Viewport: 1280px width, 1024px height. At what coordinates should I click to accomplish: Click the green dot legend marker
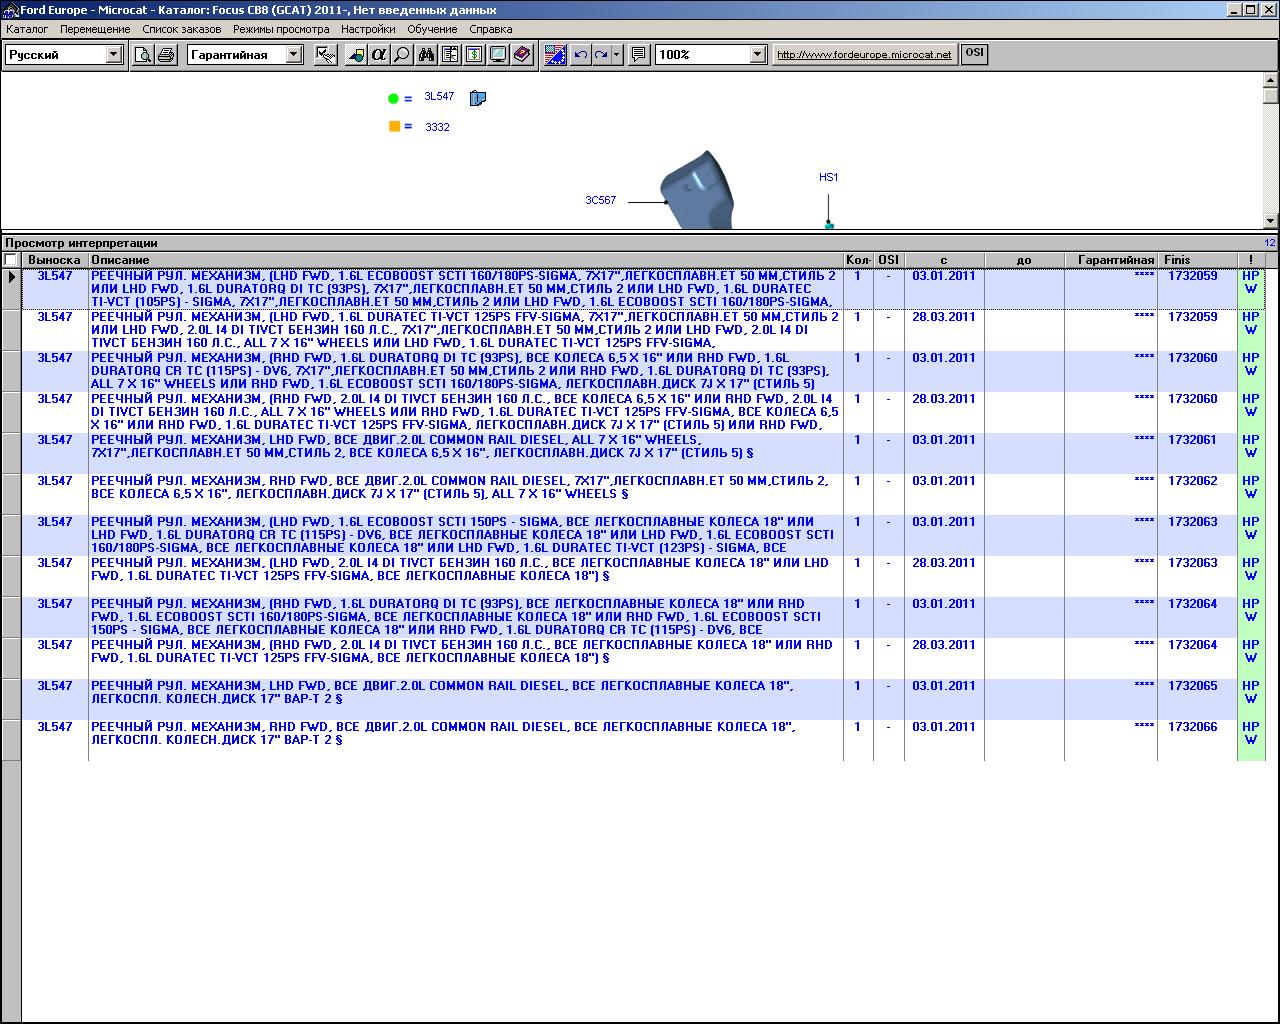point(393,98)
